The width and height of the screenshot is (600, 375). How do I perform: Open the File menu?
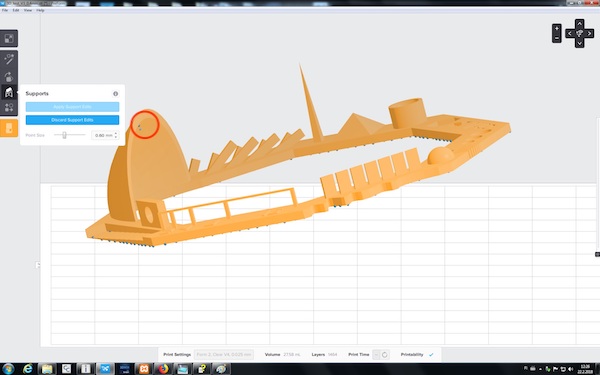click(x=5, y=10)
